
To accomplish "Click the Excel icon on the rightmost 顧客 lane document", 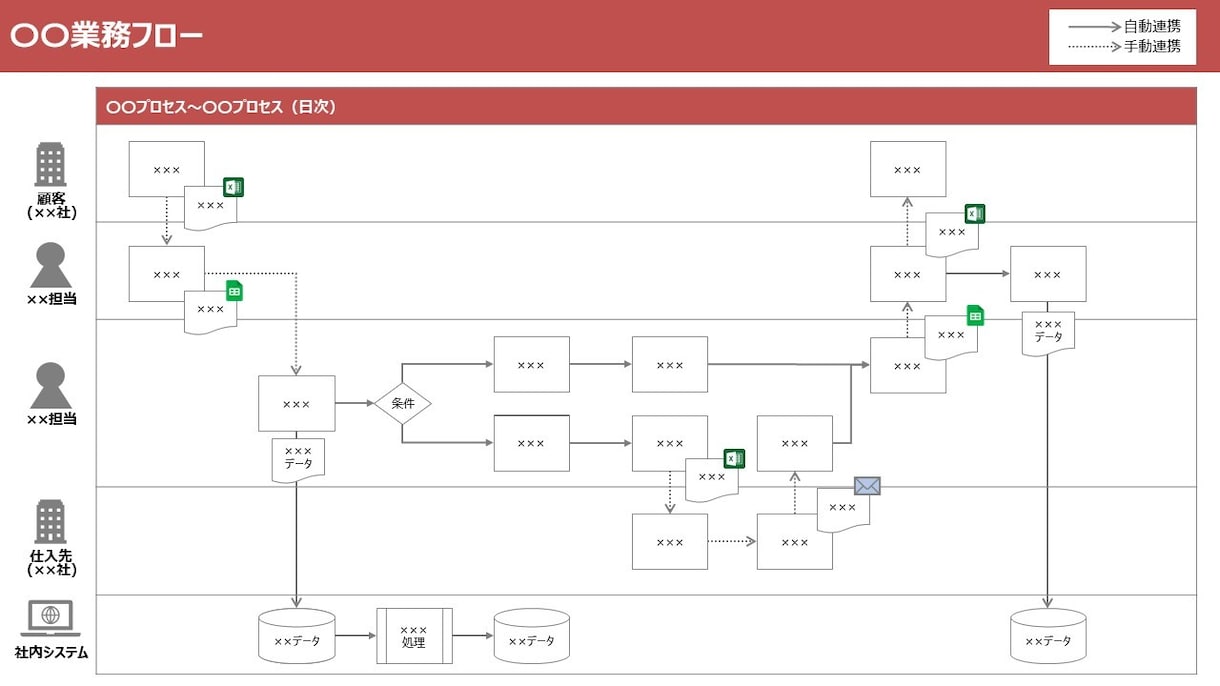I will (x=975, y=213).
